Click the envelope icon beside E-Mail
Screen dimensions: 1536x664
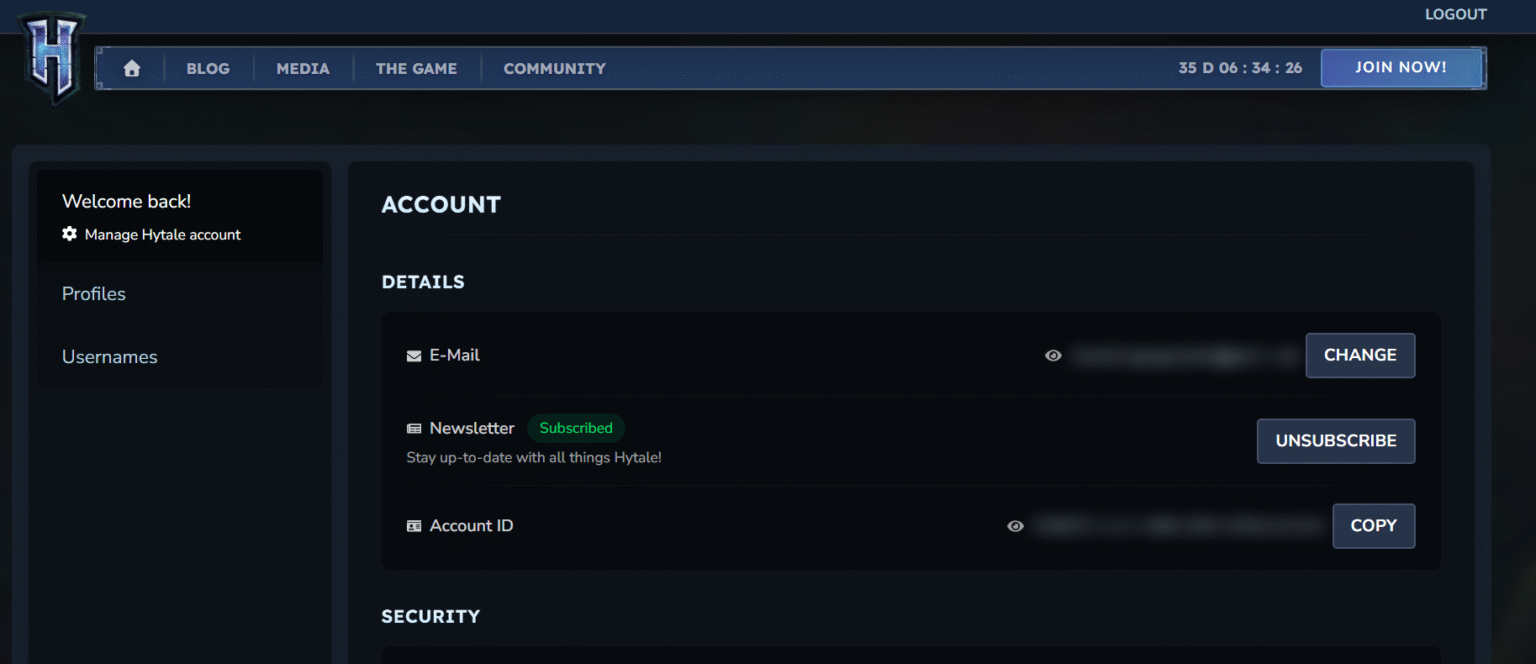click(413, 355)
